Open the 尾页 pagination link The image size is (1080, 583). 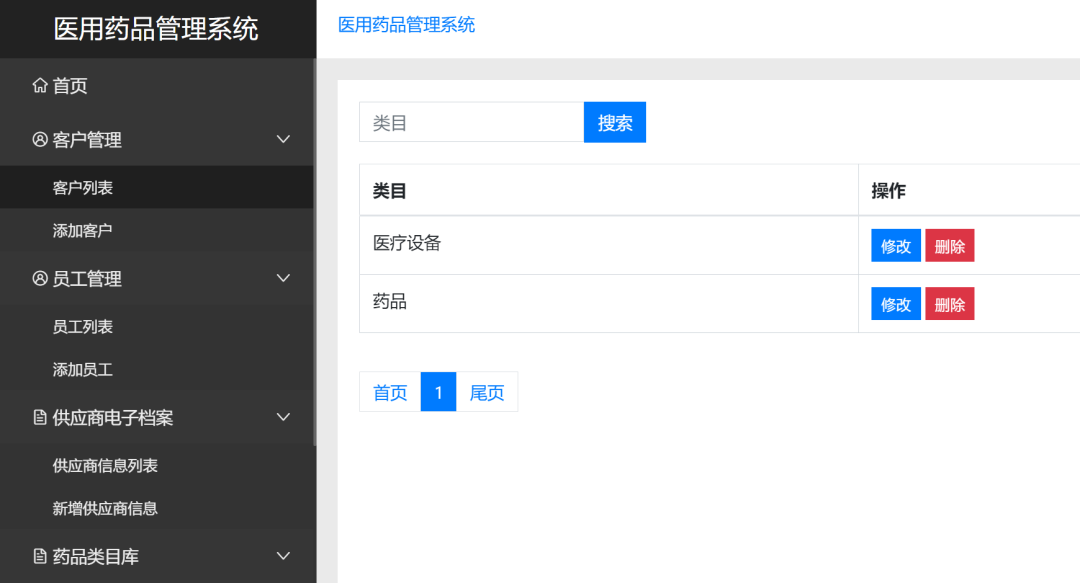point(488,391)
